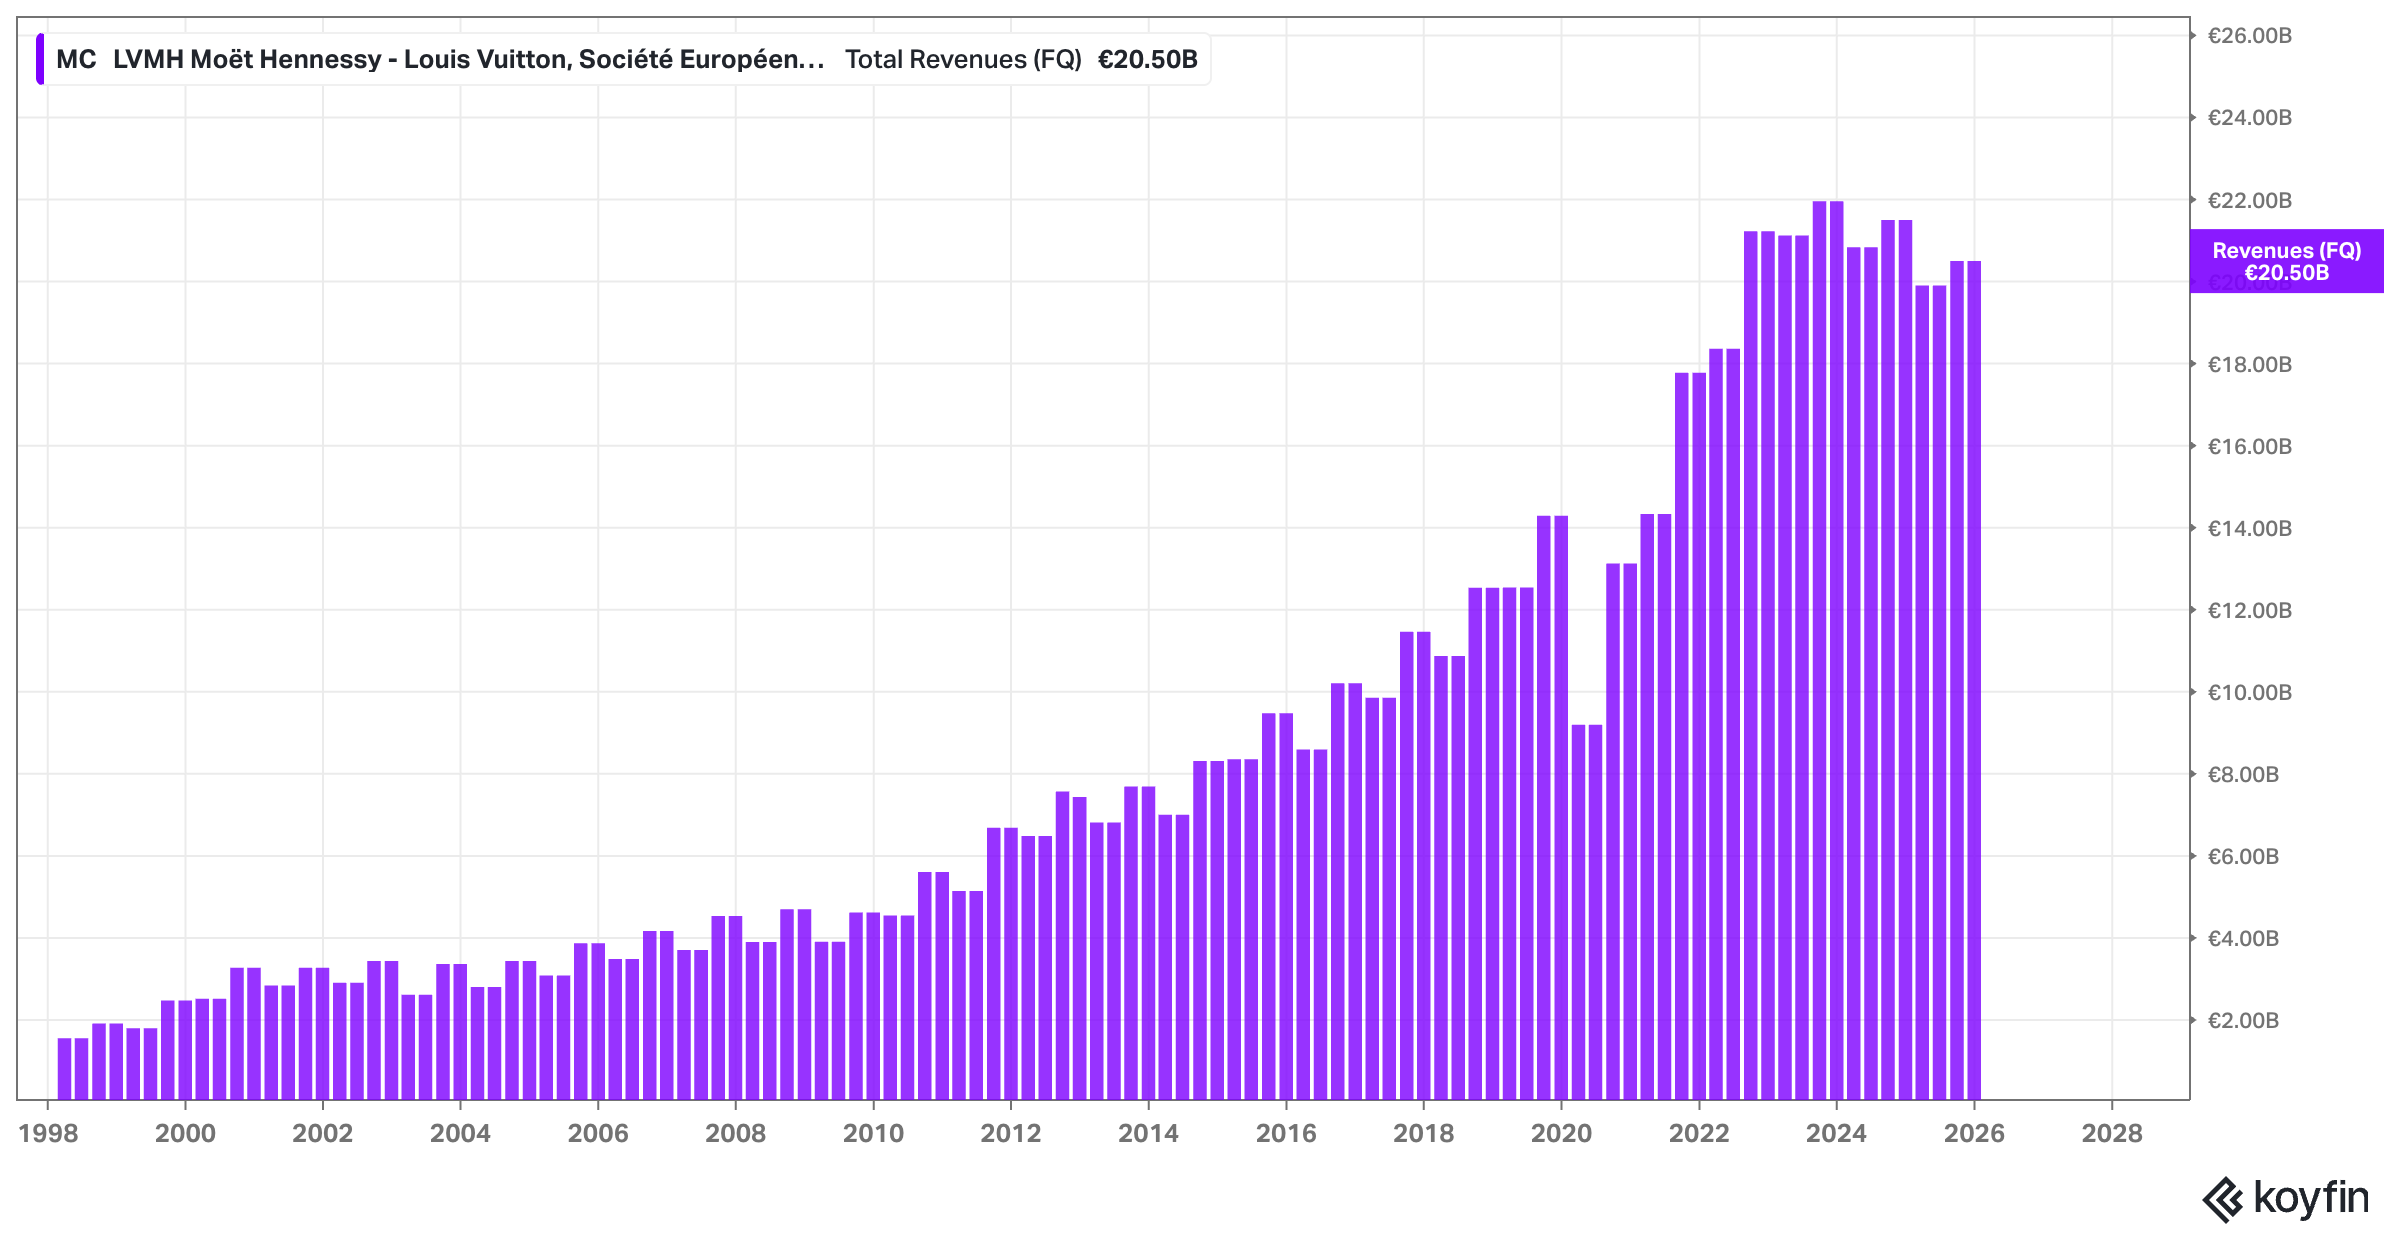Click the tallest bar just before 2024
Image resolution: width=2400 pixels, height=1240 pixels.
pyautogui.click(x=1820, y=650)
